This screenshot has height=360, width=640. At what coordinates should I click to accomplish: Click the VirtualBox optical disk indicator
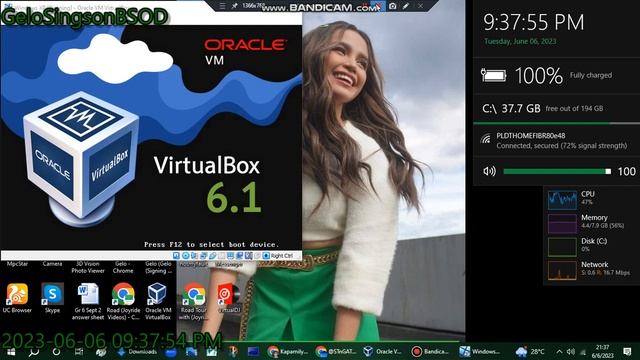pos(185,256)
